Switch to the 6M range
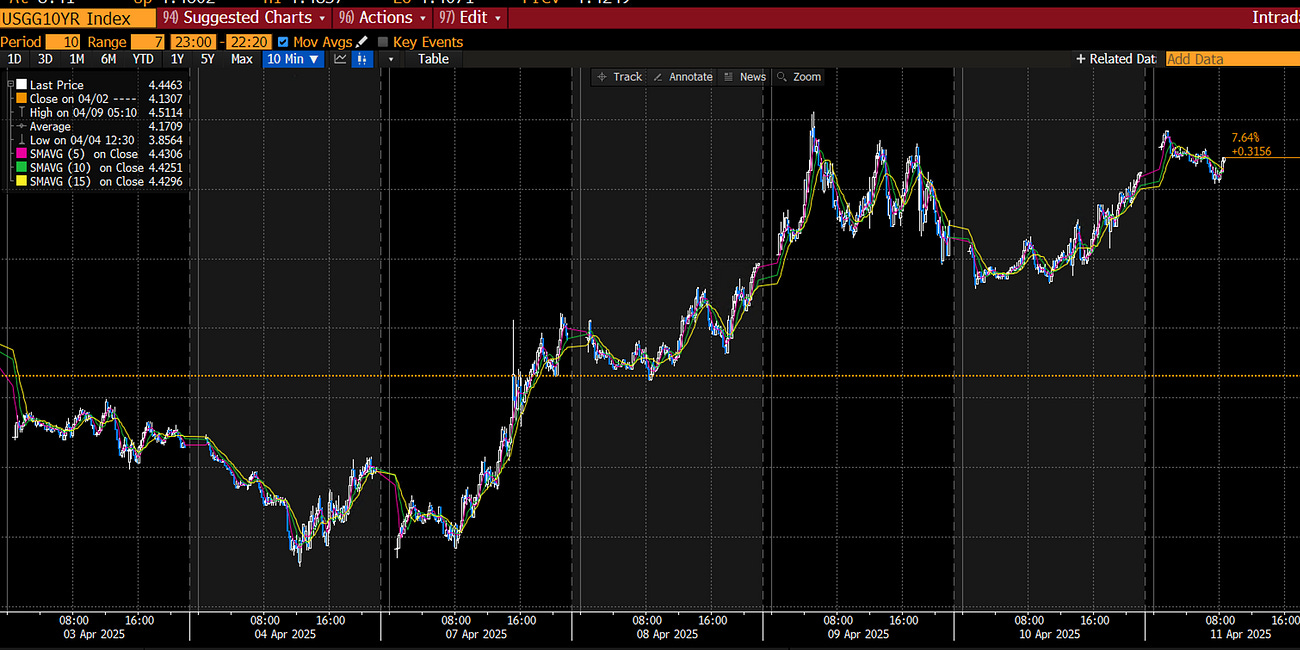 (108, 59)
